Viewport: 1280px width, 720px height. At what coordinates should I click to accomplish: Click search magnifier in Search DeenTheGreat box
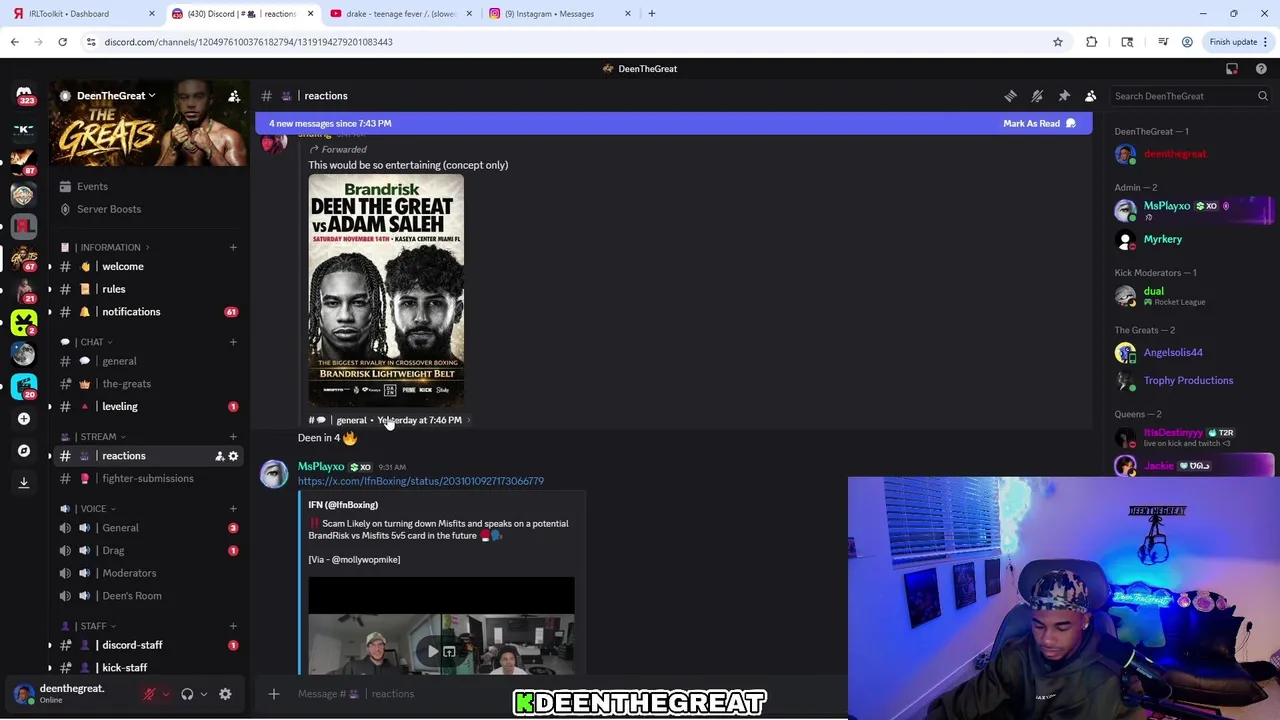point(1263,96)
